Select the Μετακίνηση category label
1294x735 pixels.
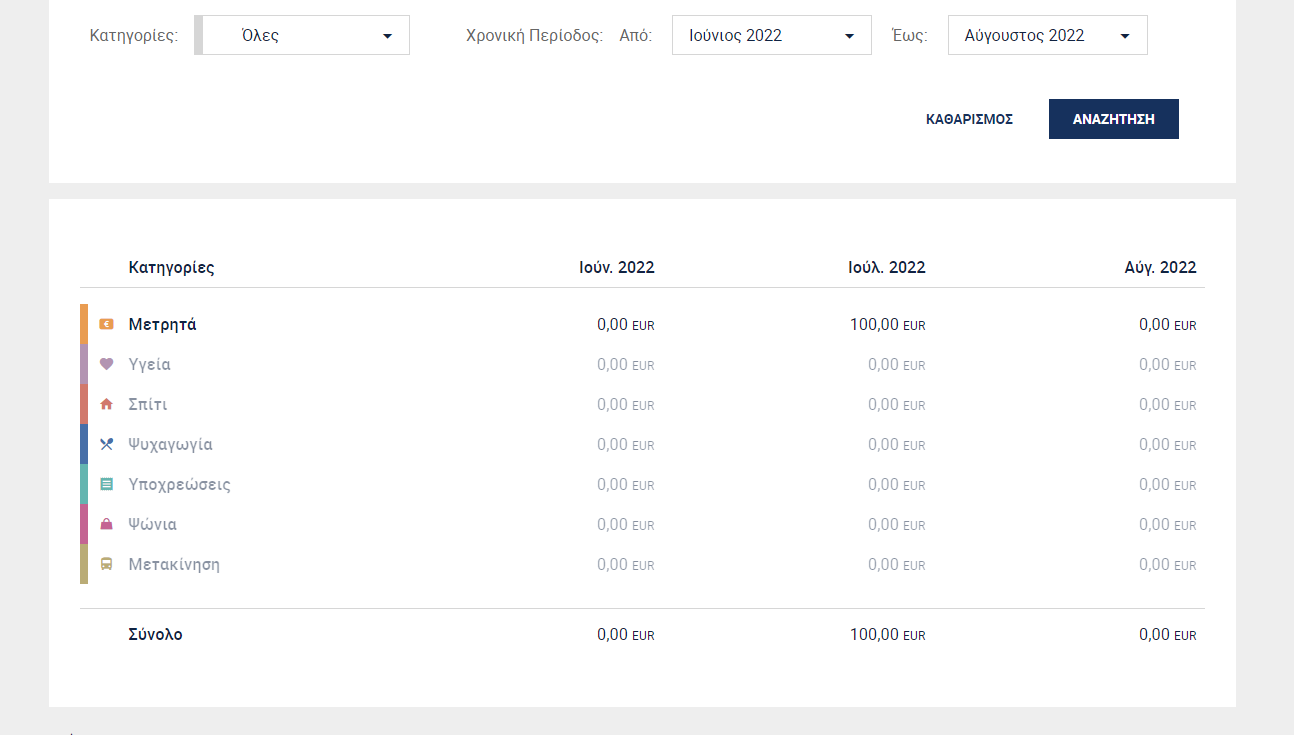tap(174, 564)
